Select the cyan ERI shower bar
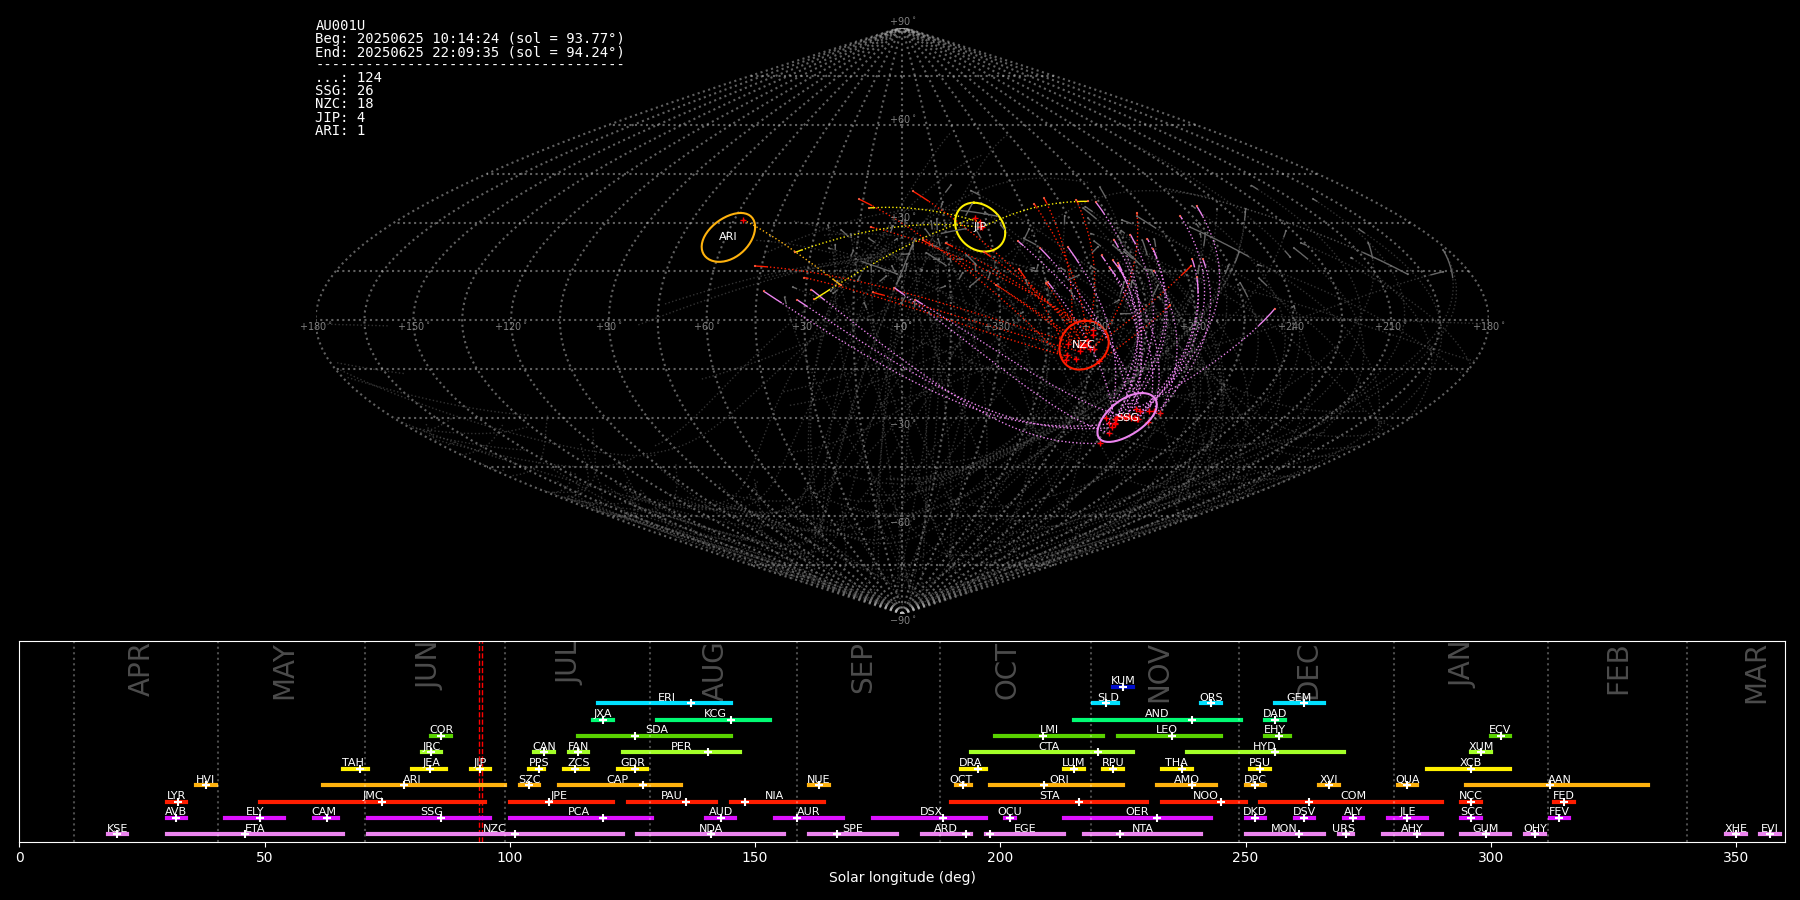The height and width of the screenshot is (900, 1800). (x=664, y=703)
